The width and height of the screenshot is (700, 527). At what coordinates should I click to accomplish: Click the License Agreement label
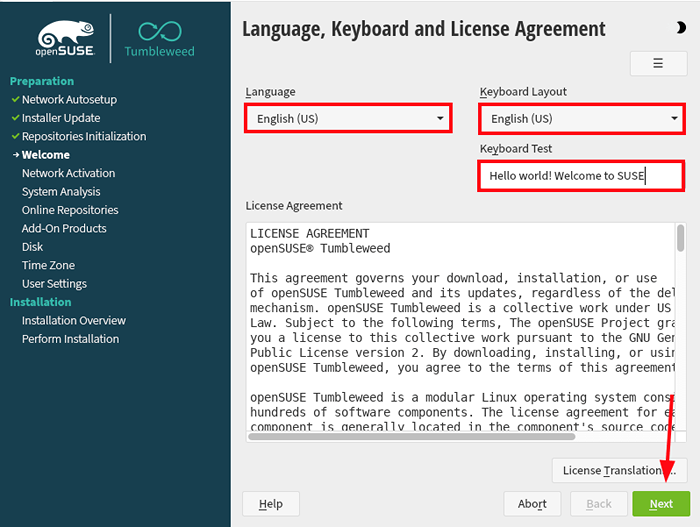[x=294, y=206]
